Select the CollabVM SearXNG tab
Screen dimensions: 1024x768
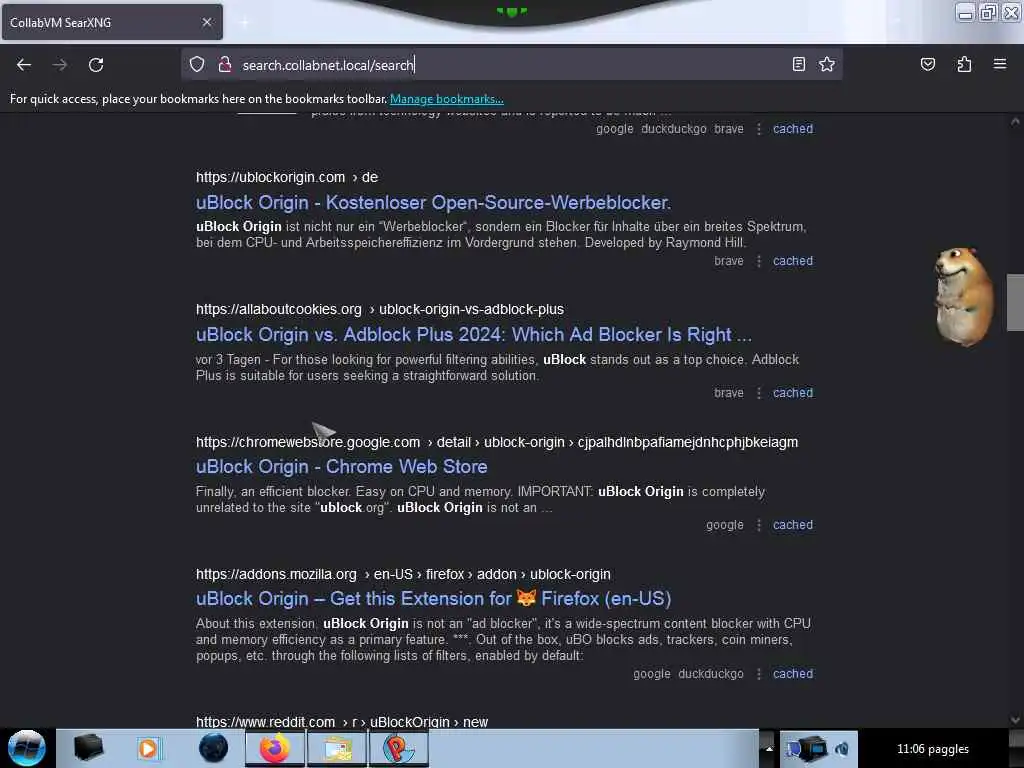(112, 22)
